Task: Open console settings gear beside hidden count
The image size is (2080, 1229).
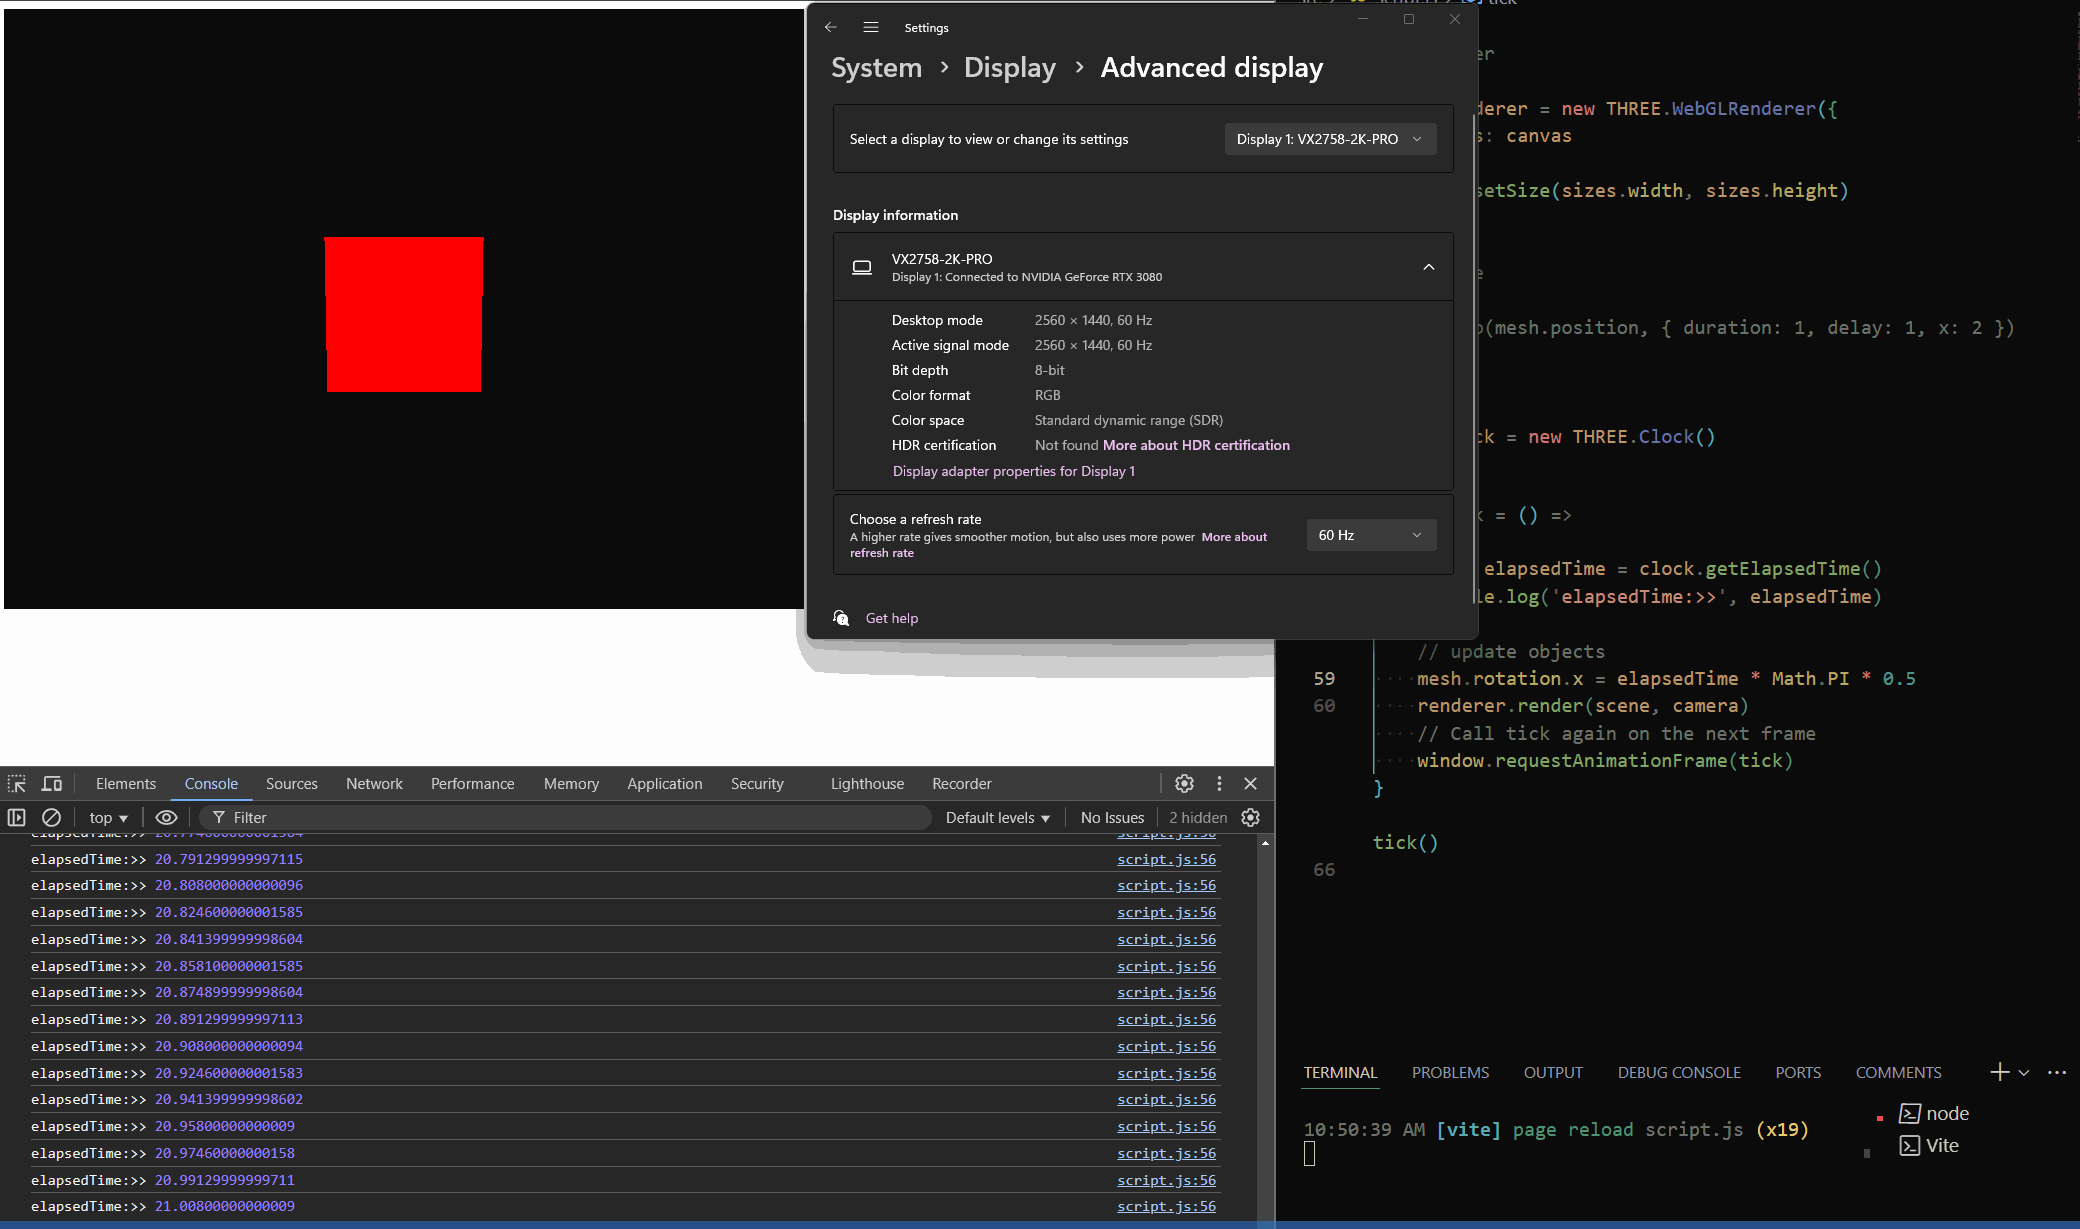Action: [x=1250, y=818]
